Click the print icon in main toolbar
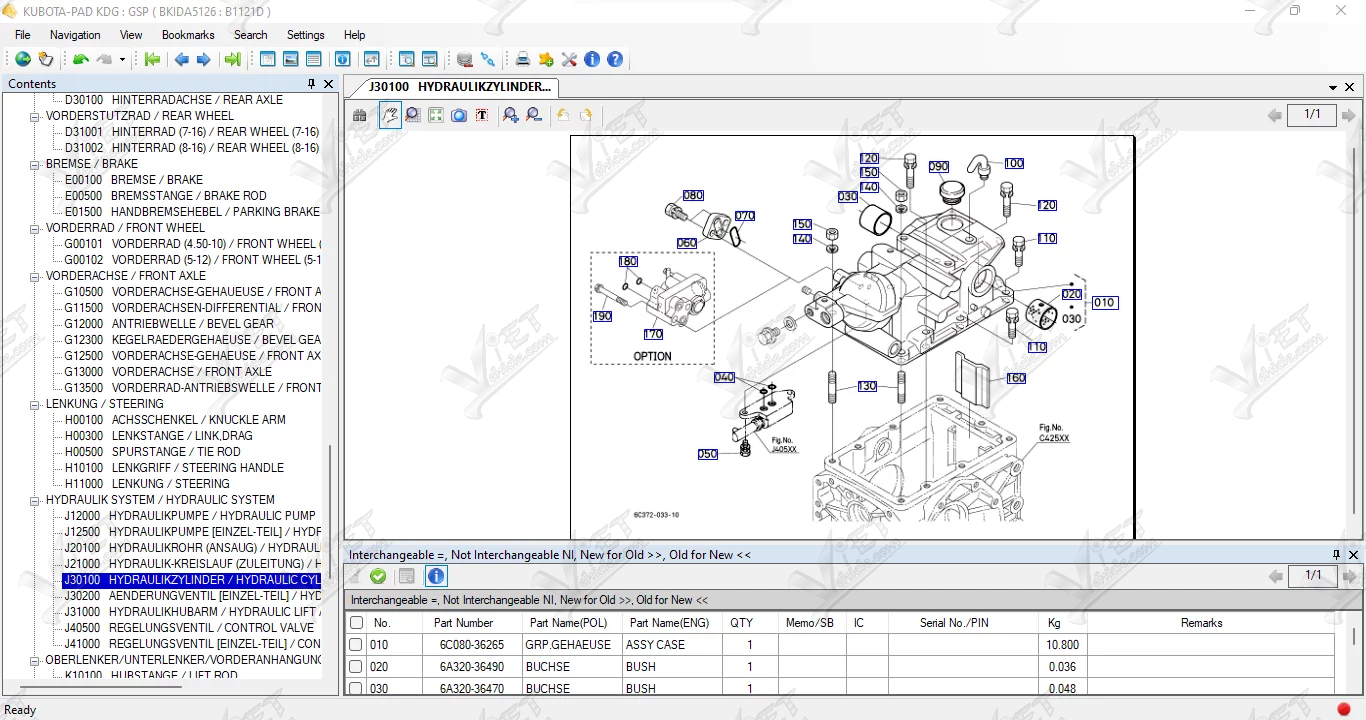This screenshot has height=720, width=1366. pos(522,60)
